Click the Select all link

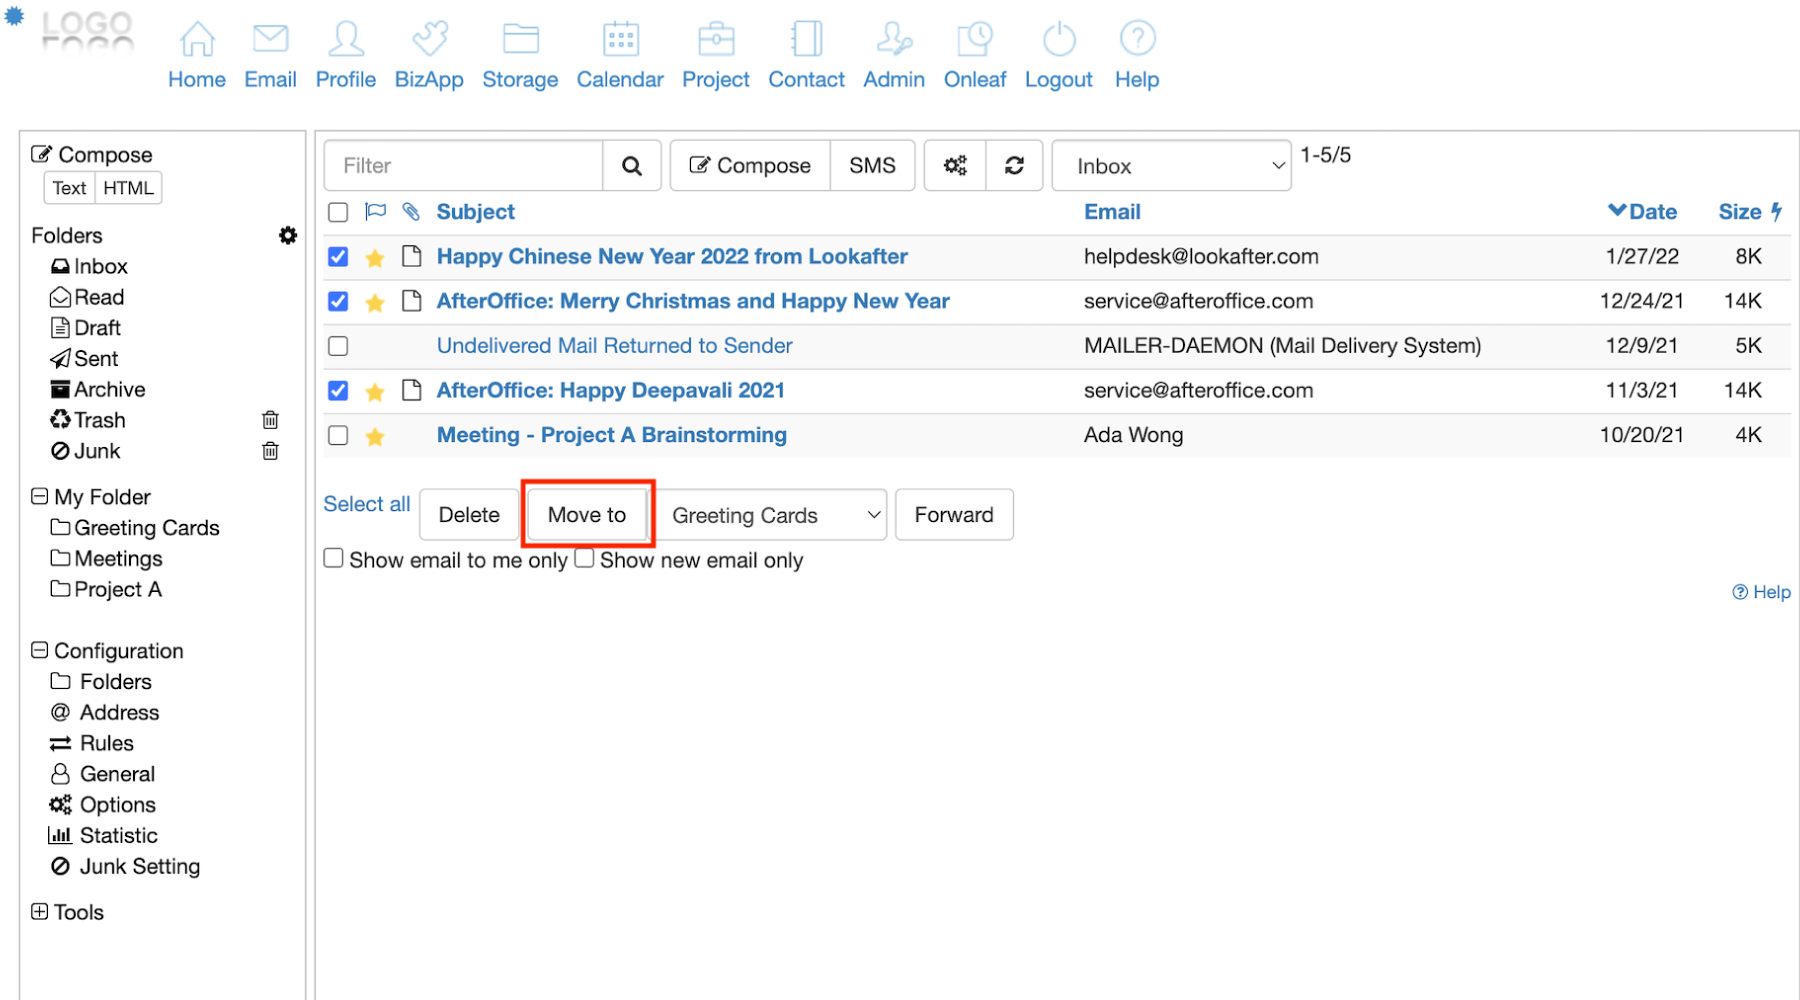point(366,504)
